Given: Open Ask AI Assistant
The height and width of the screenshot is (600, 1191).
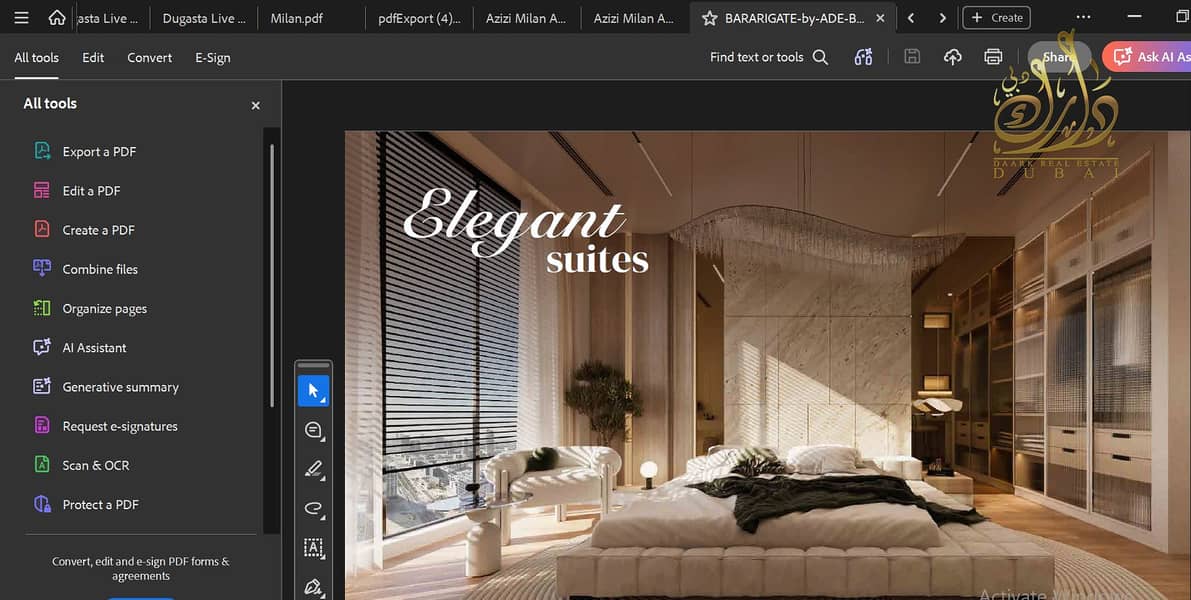Looking at the screenshot, I should pyautogui.click(x=1150, y=56).
